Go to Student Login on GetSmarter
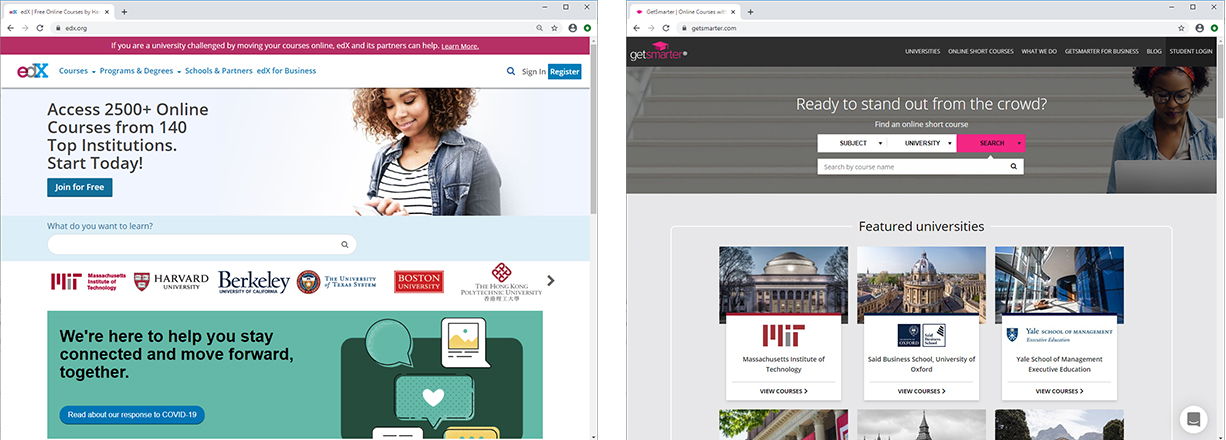Screen dimensions: 1226x440 1191,51
